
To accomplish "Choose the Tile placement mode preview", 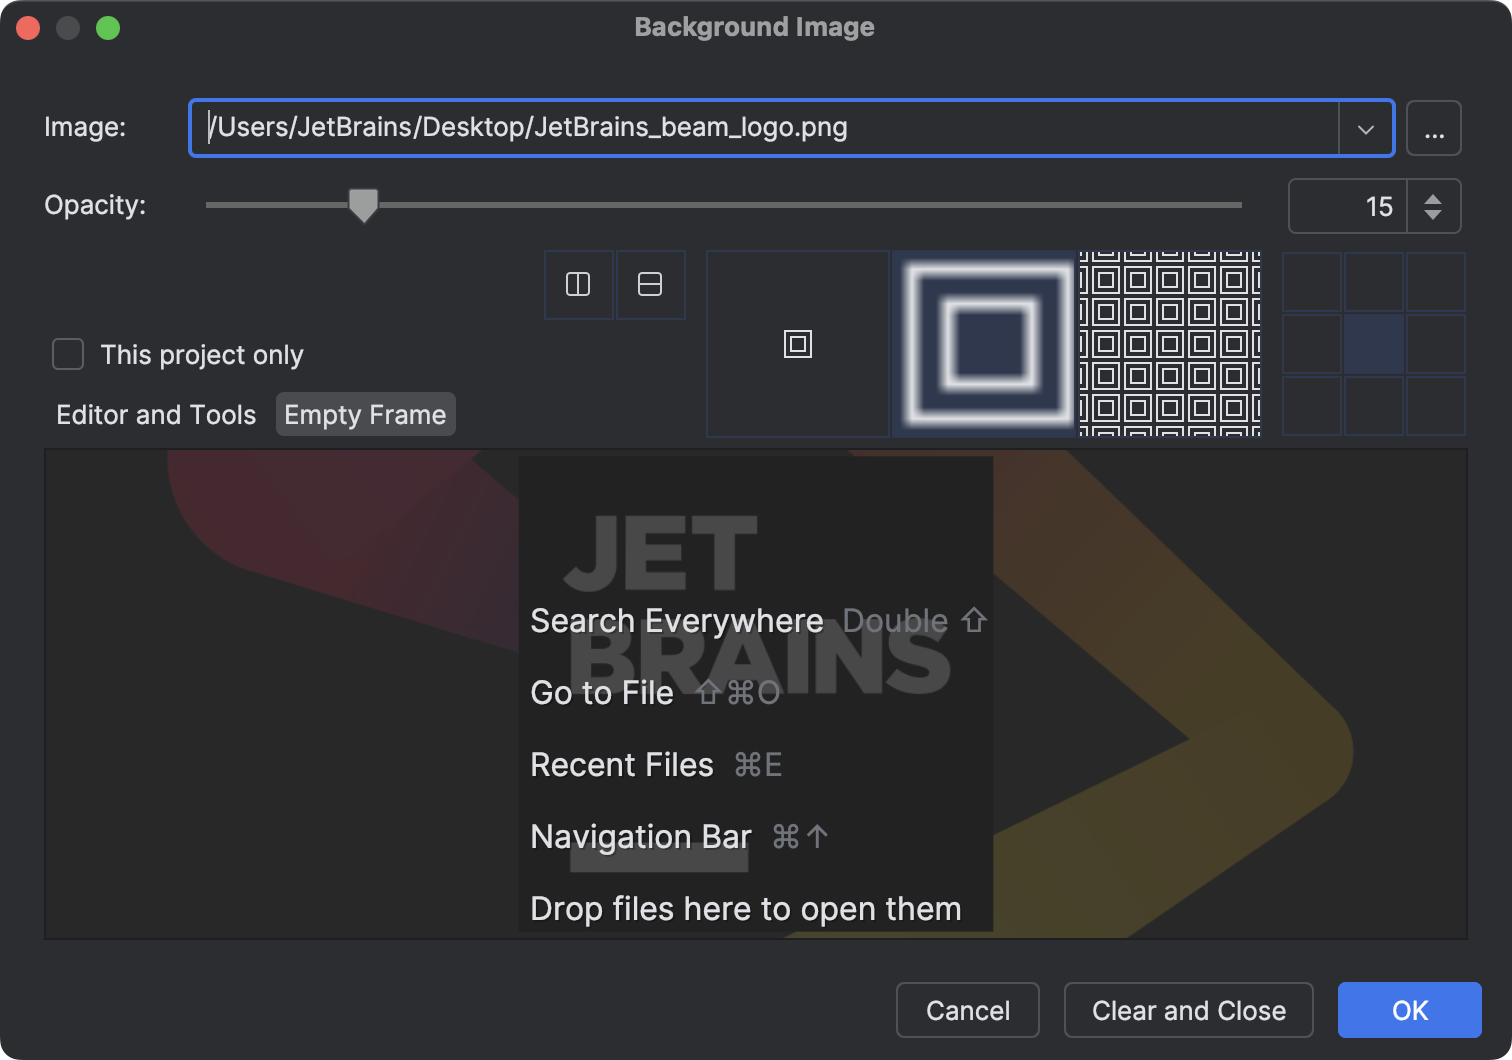I will point(1170,344).
